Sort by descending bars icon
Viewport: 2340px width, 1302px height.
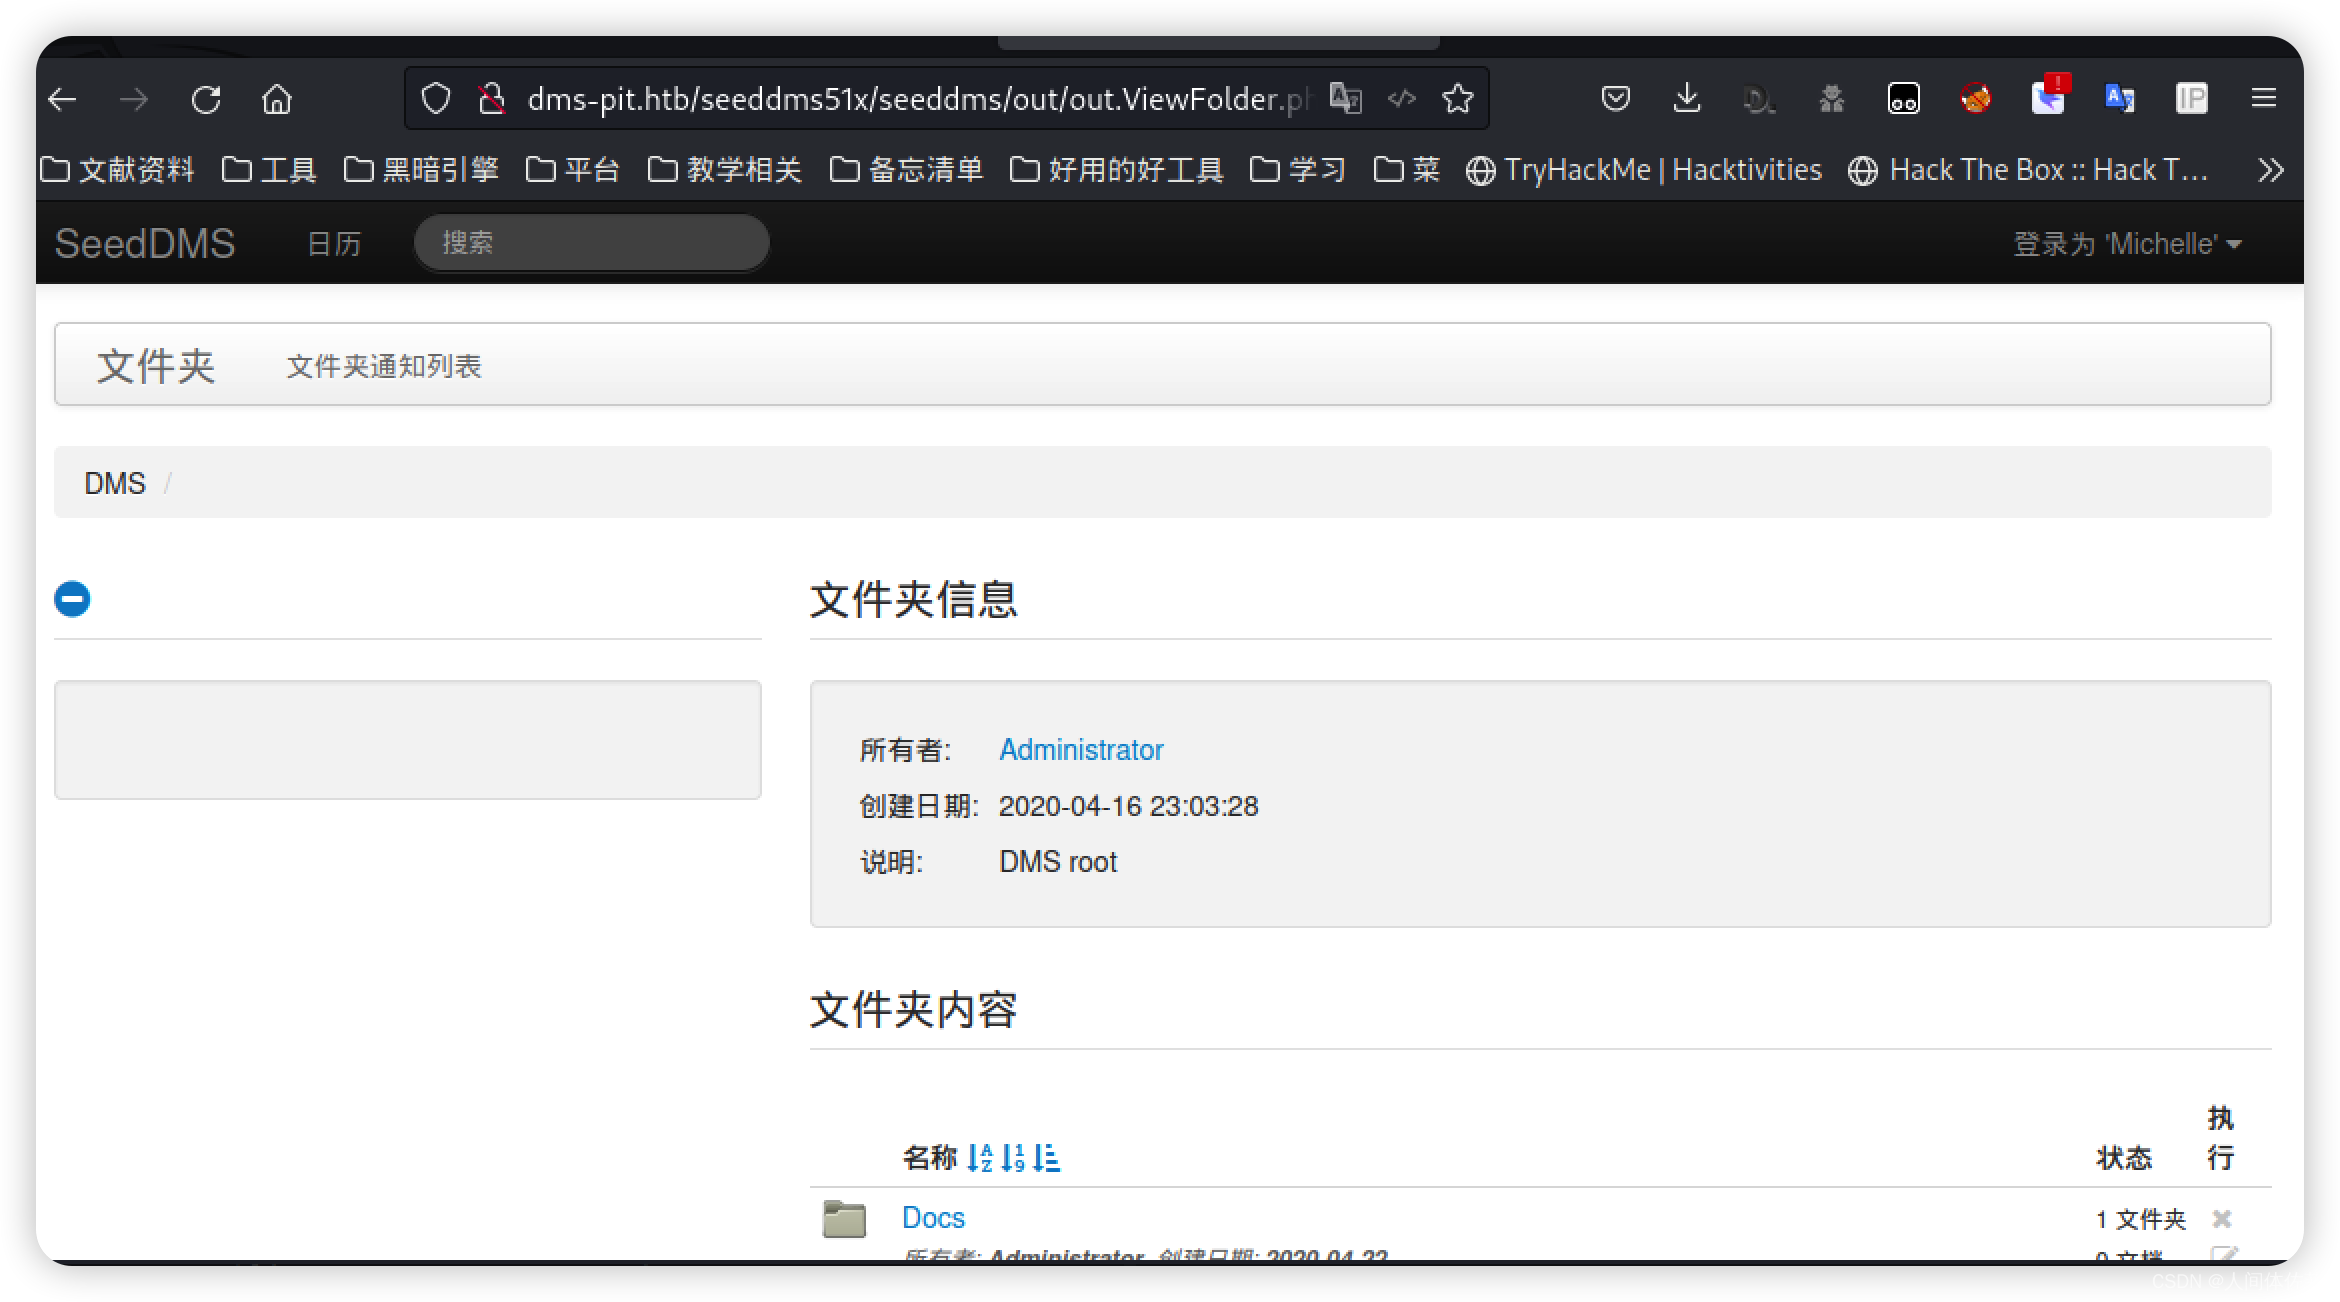coord(1047,1157)
